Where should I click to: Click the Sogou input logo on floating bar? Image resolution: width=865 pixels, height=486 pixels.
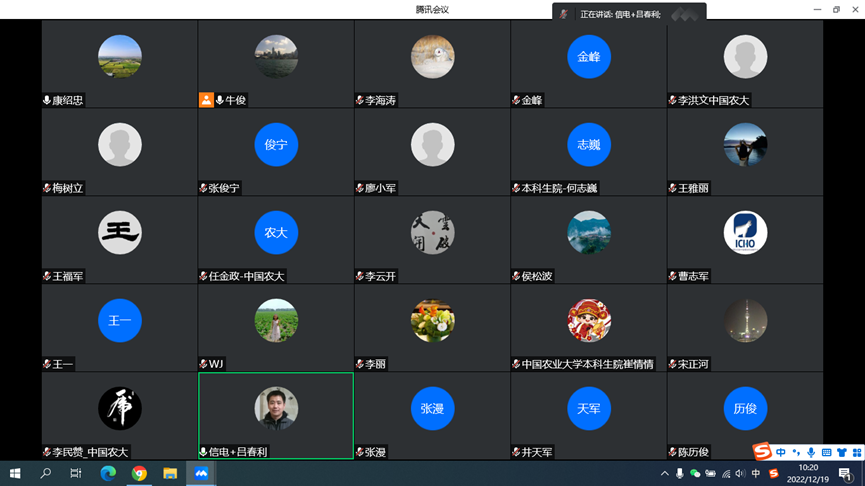[762, 452]
